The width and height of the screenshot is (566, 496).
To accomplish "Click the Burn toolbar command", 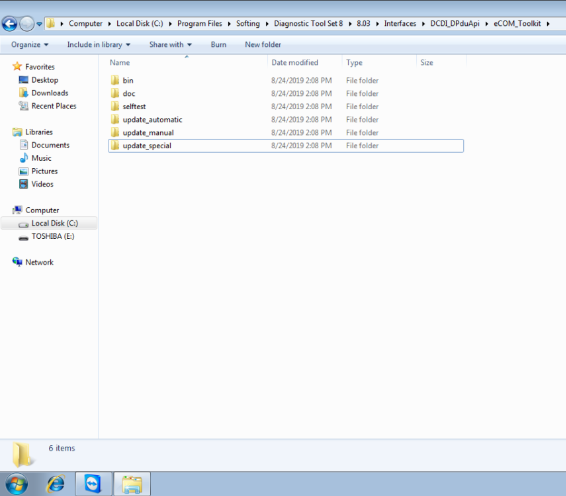I will coord(218,44).
